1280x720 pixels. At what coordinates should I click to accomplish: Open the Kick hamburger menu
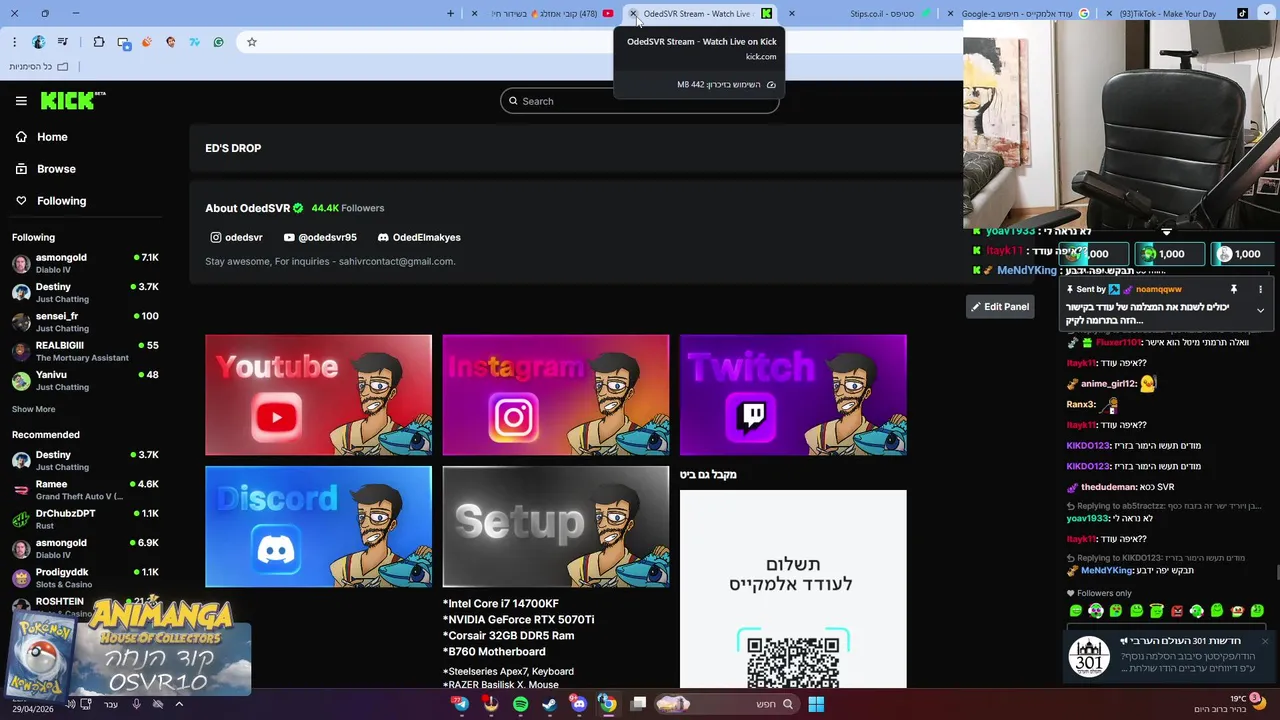point(21,101)
